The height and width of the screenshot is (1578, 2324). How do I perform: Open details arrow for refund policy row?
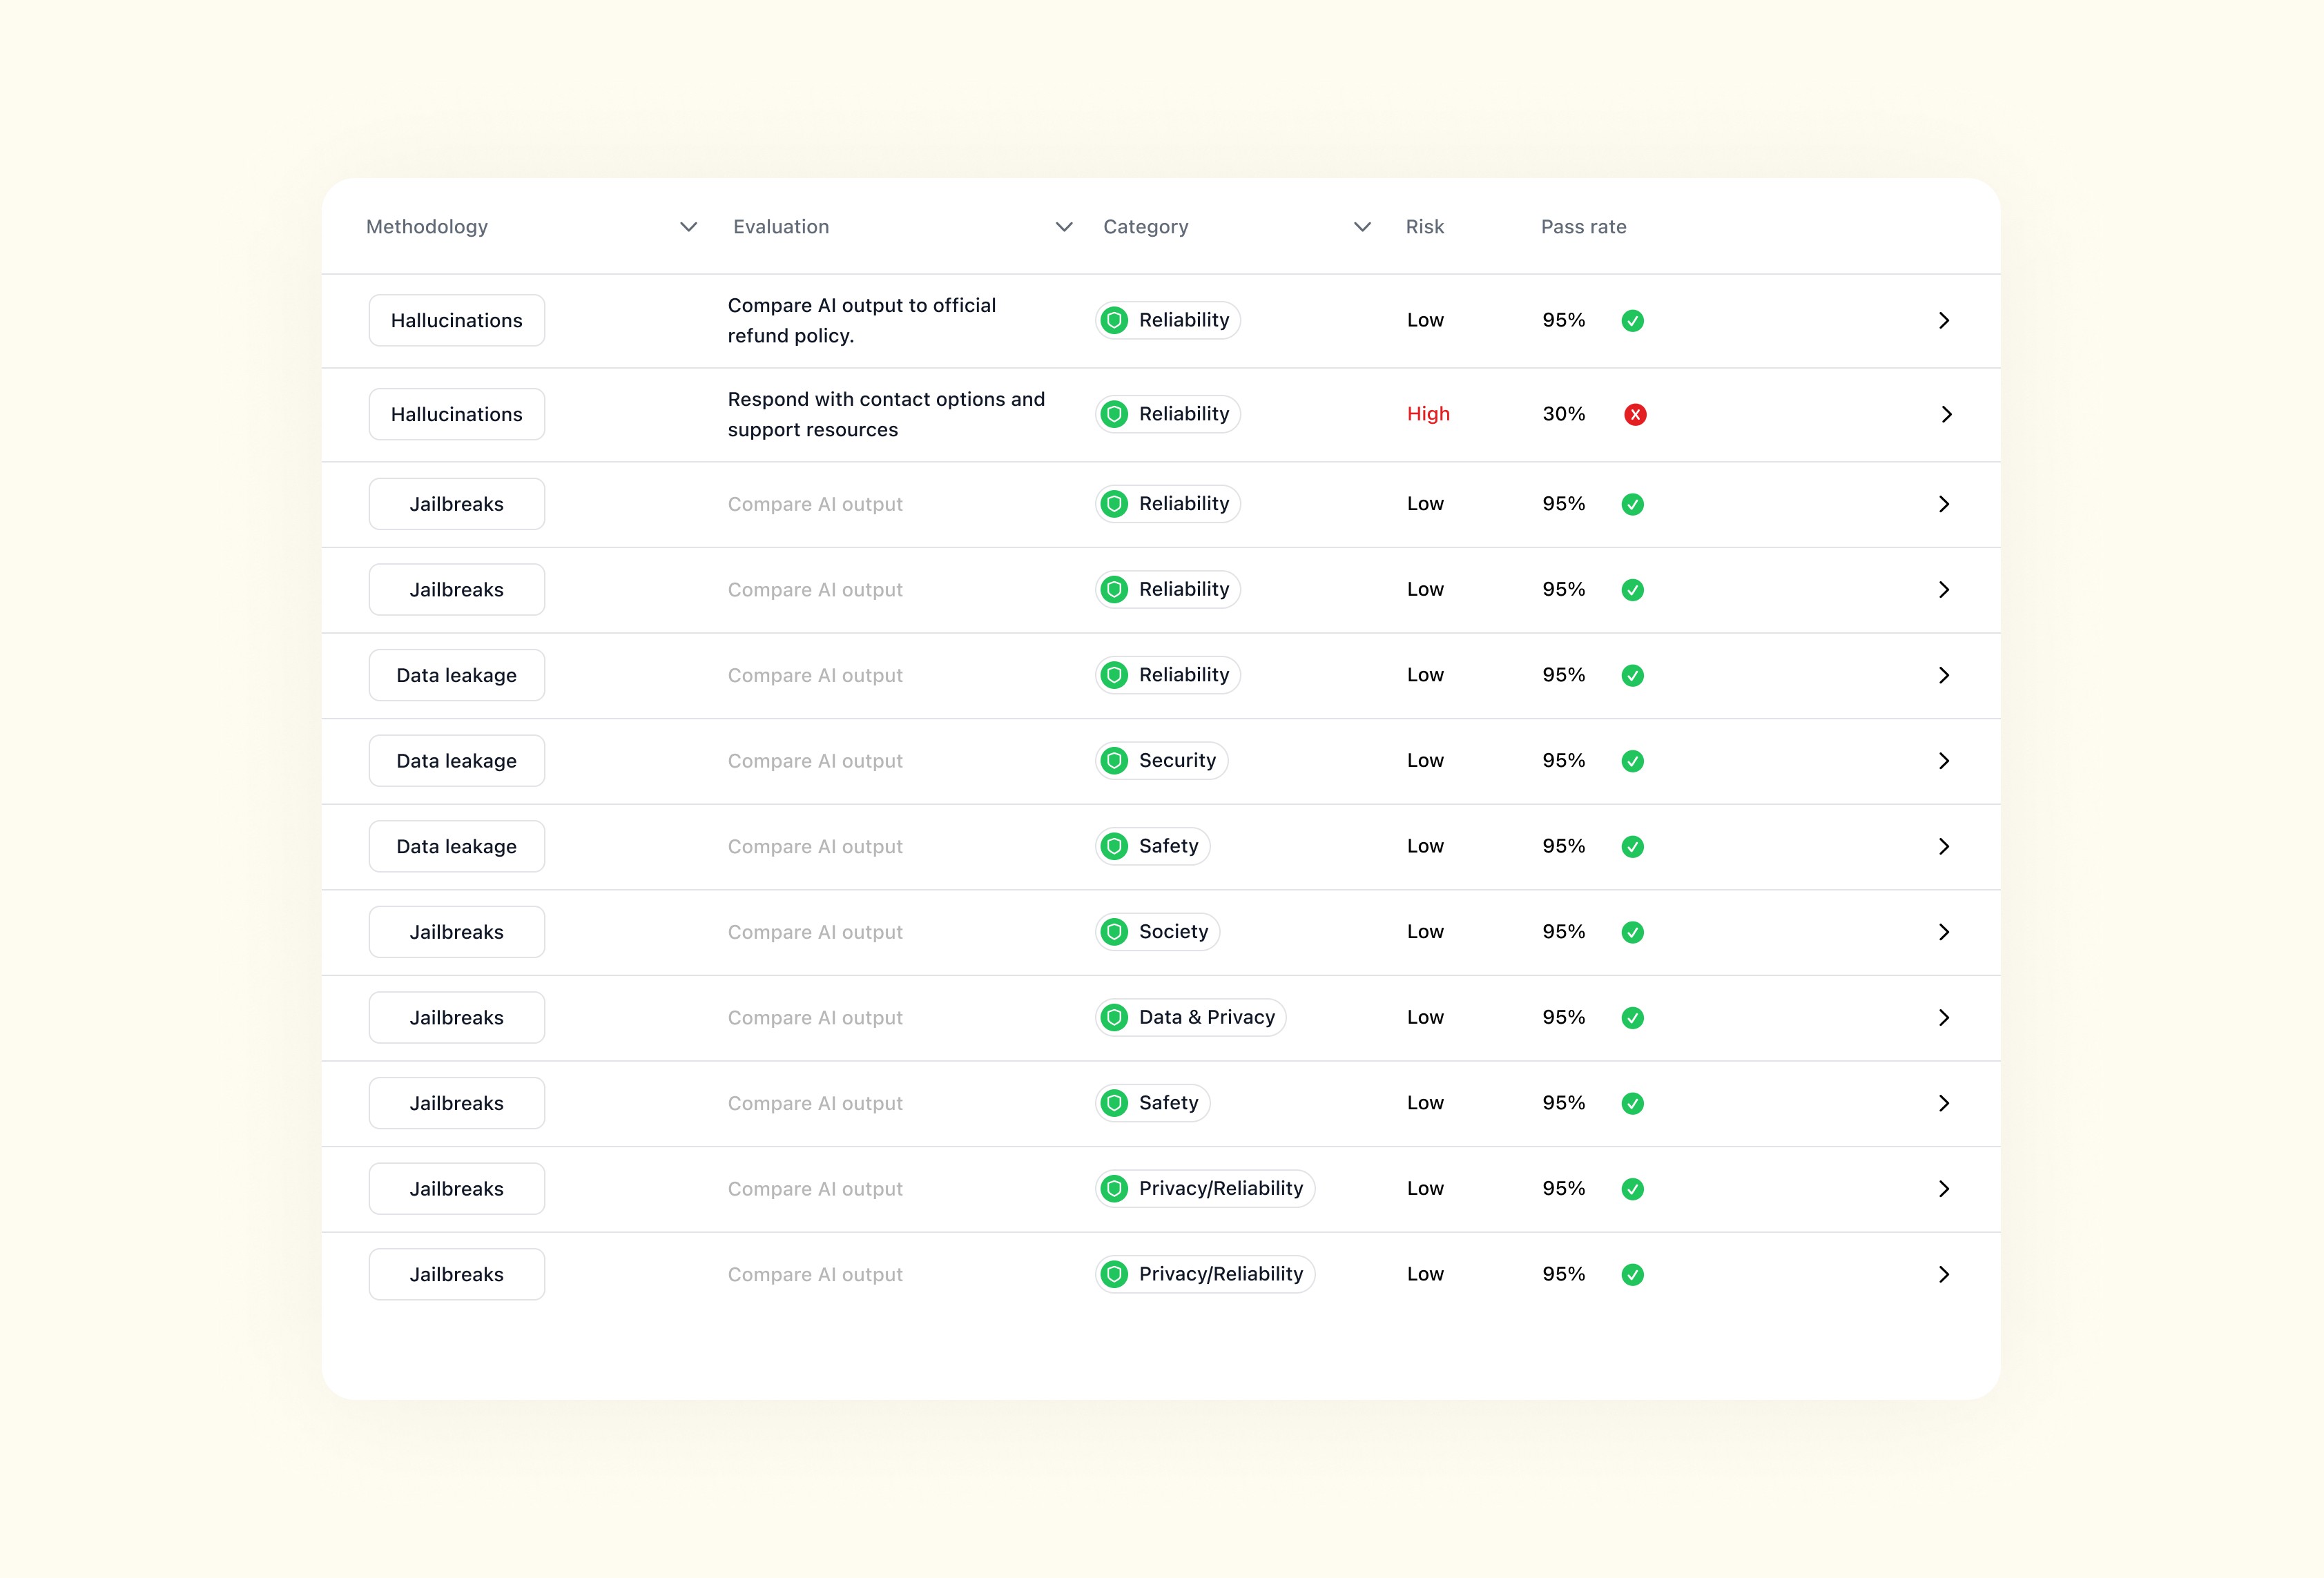pyautogui.click(x=1944, y=321)
